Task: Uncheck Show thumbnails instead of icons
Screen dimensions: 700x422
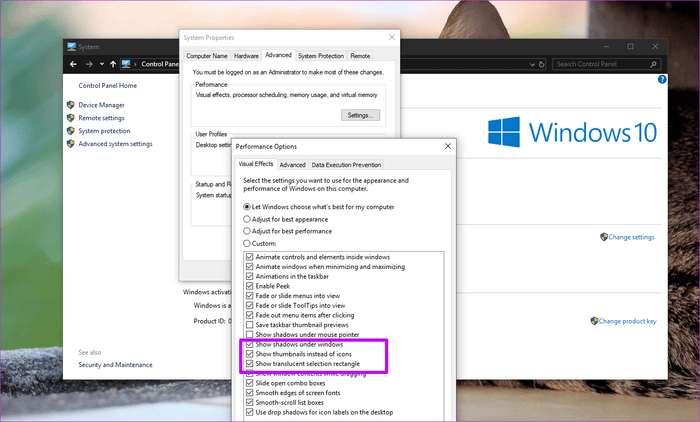Action: point(249,353)
